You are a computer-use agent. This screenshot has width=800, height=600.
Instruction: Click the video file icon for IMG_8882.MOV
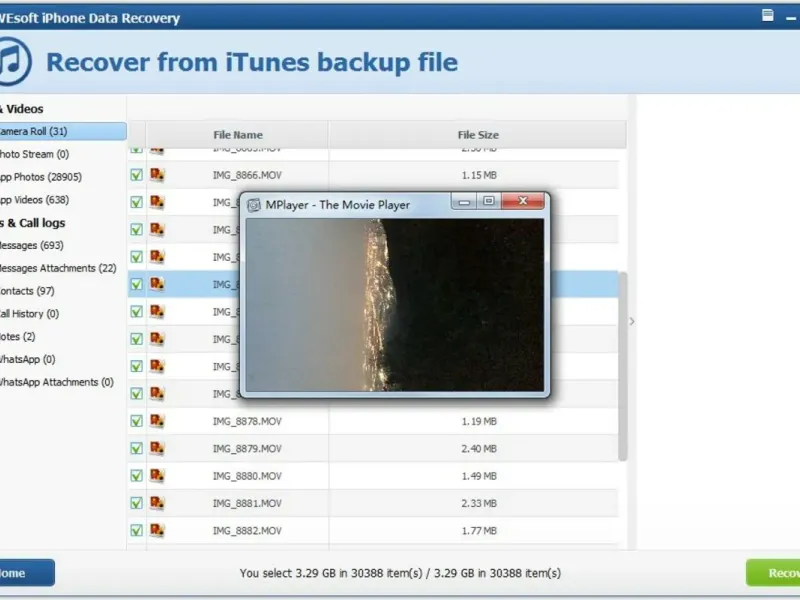click(157, 531)
